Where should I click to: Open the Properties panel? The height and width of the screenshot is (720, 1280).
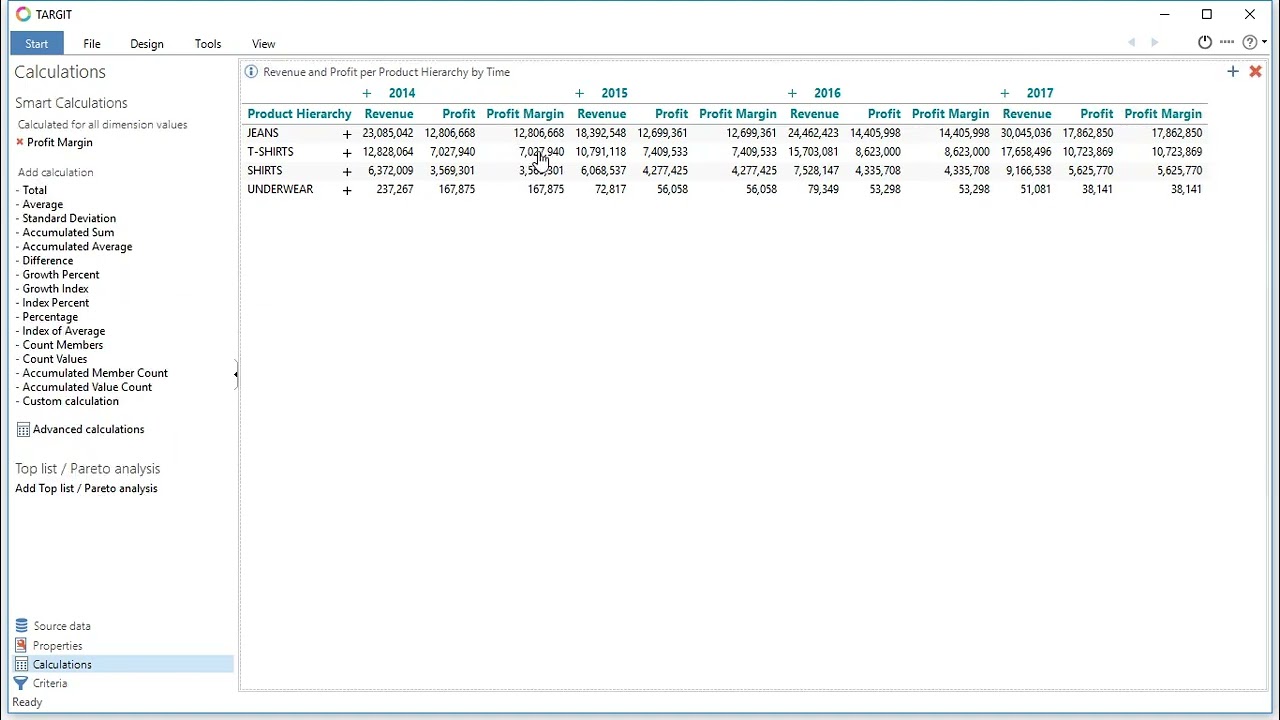pyautogui.click(x=48, y=646)
